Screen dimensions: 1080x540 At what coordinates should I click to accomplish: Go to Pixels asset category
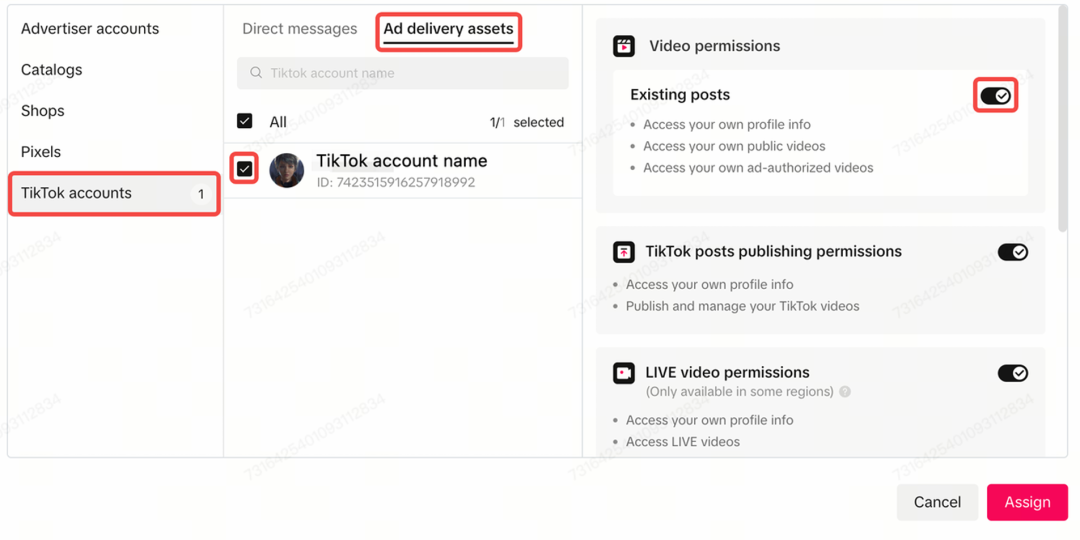(x=41, y=152)
